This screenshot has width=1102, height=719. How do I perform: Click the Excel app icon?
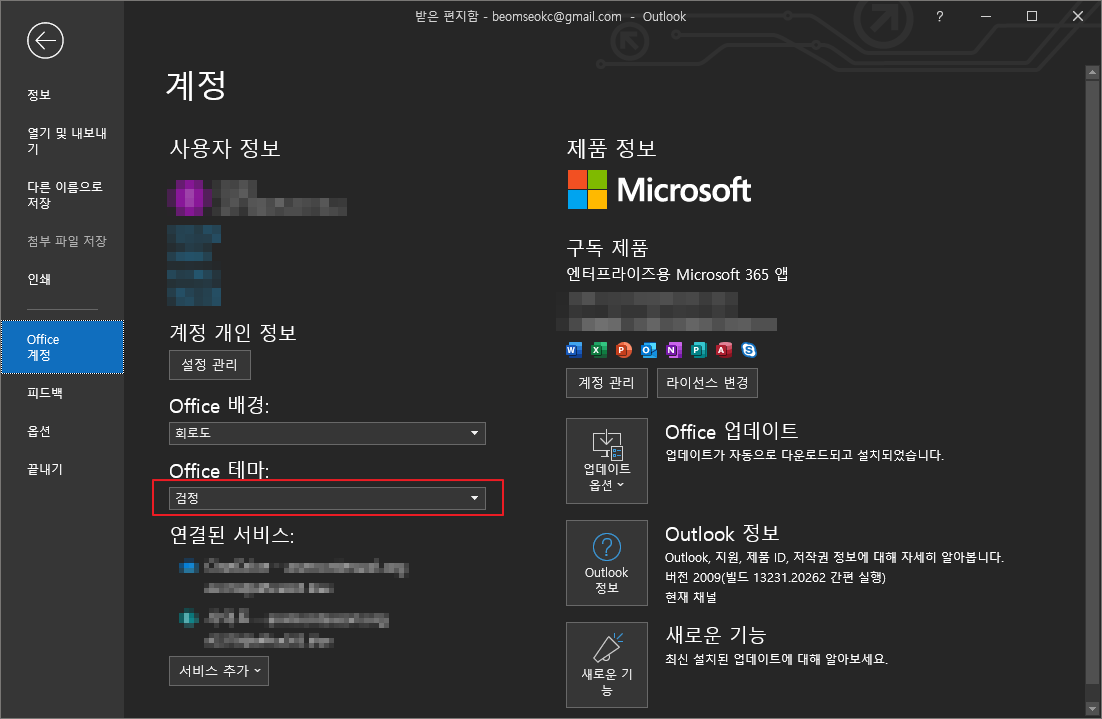(599, 349)
